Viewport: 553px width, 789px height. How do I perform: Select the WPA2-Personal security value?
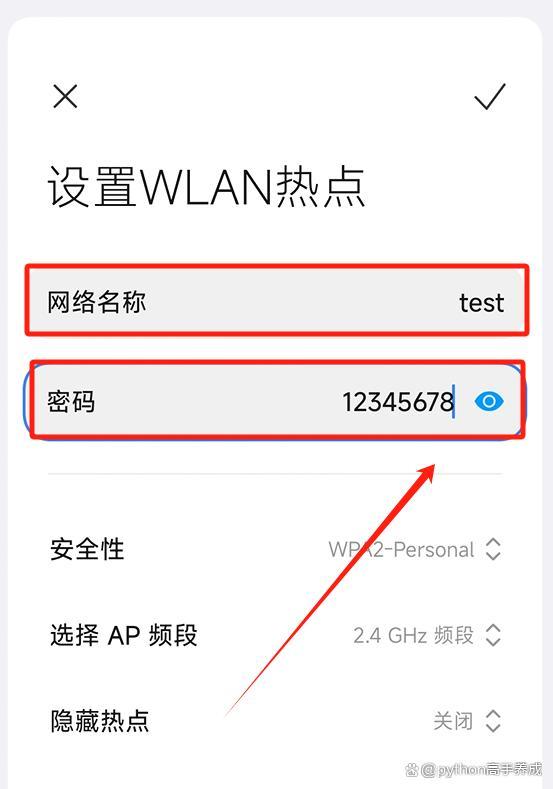(402, 549)
